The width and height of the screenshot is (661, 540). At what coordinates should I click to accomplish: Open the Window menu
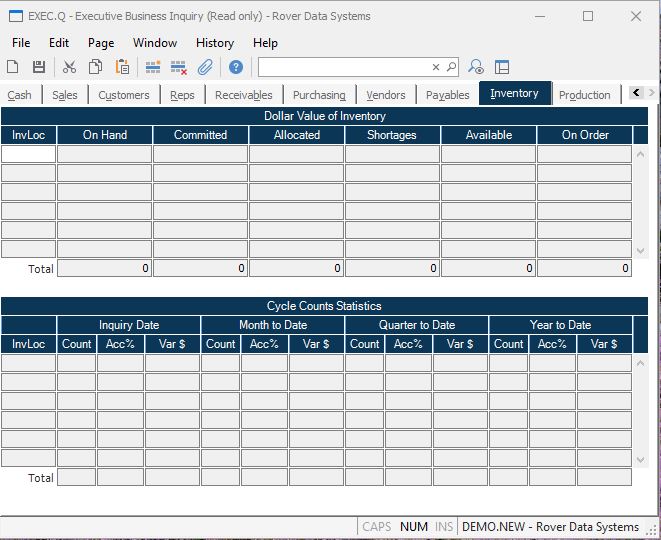coord(155,43)
